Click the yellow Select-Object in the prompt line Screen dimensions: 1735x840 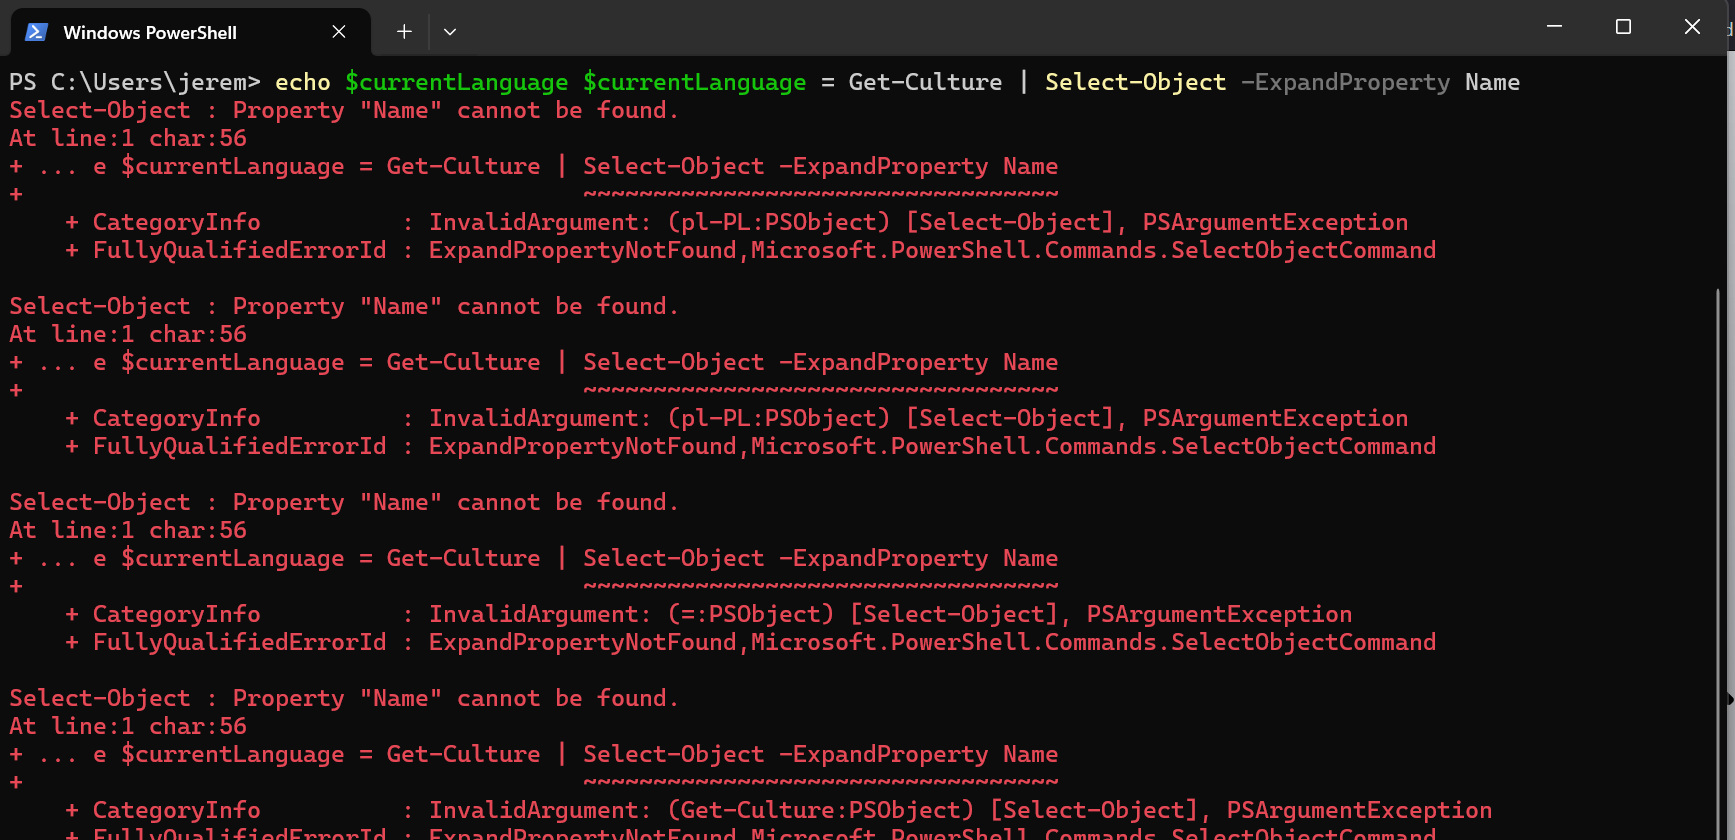[1135, 82]
